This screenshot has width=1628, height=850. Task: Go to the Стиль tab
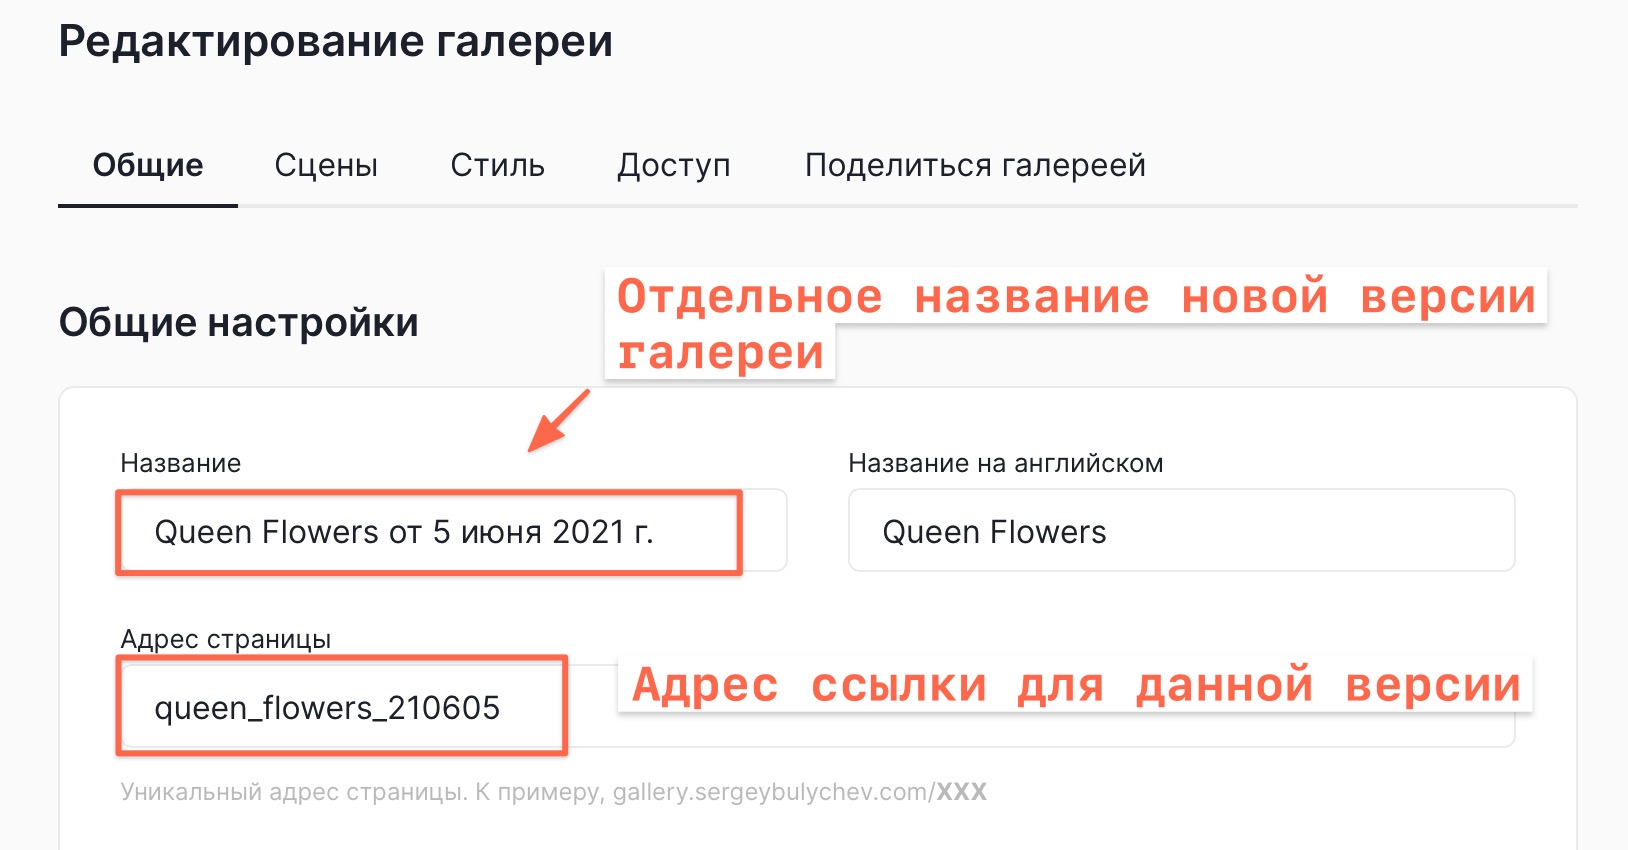tap(497, 165)
